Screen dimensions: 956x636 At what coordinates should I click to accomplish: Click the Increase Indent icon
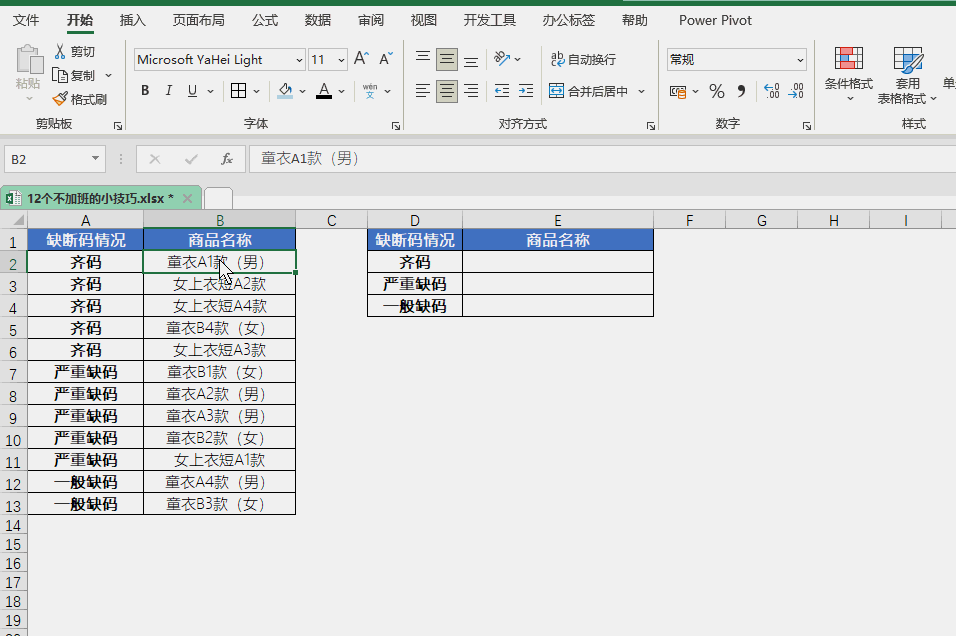tap(524, 91)
